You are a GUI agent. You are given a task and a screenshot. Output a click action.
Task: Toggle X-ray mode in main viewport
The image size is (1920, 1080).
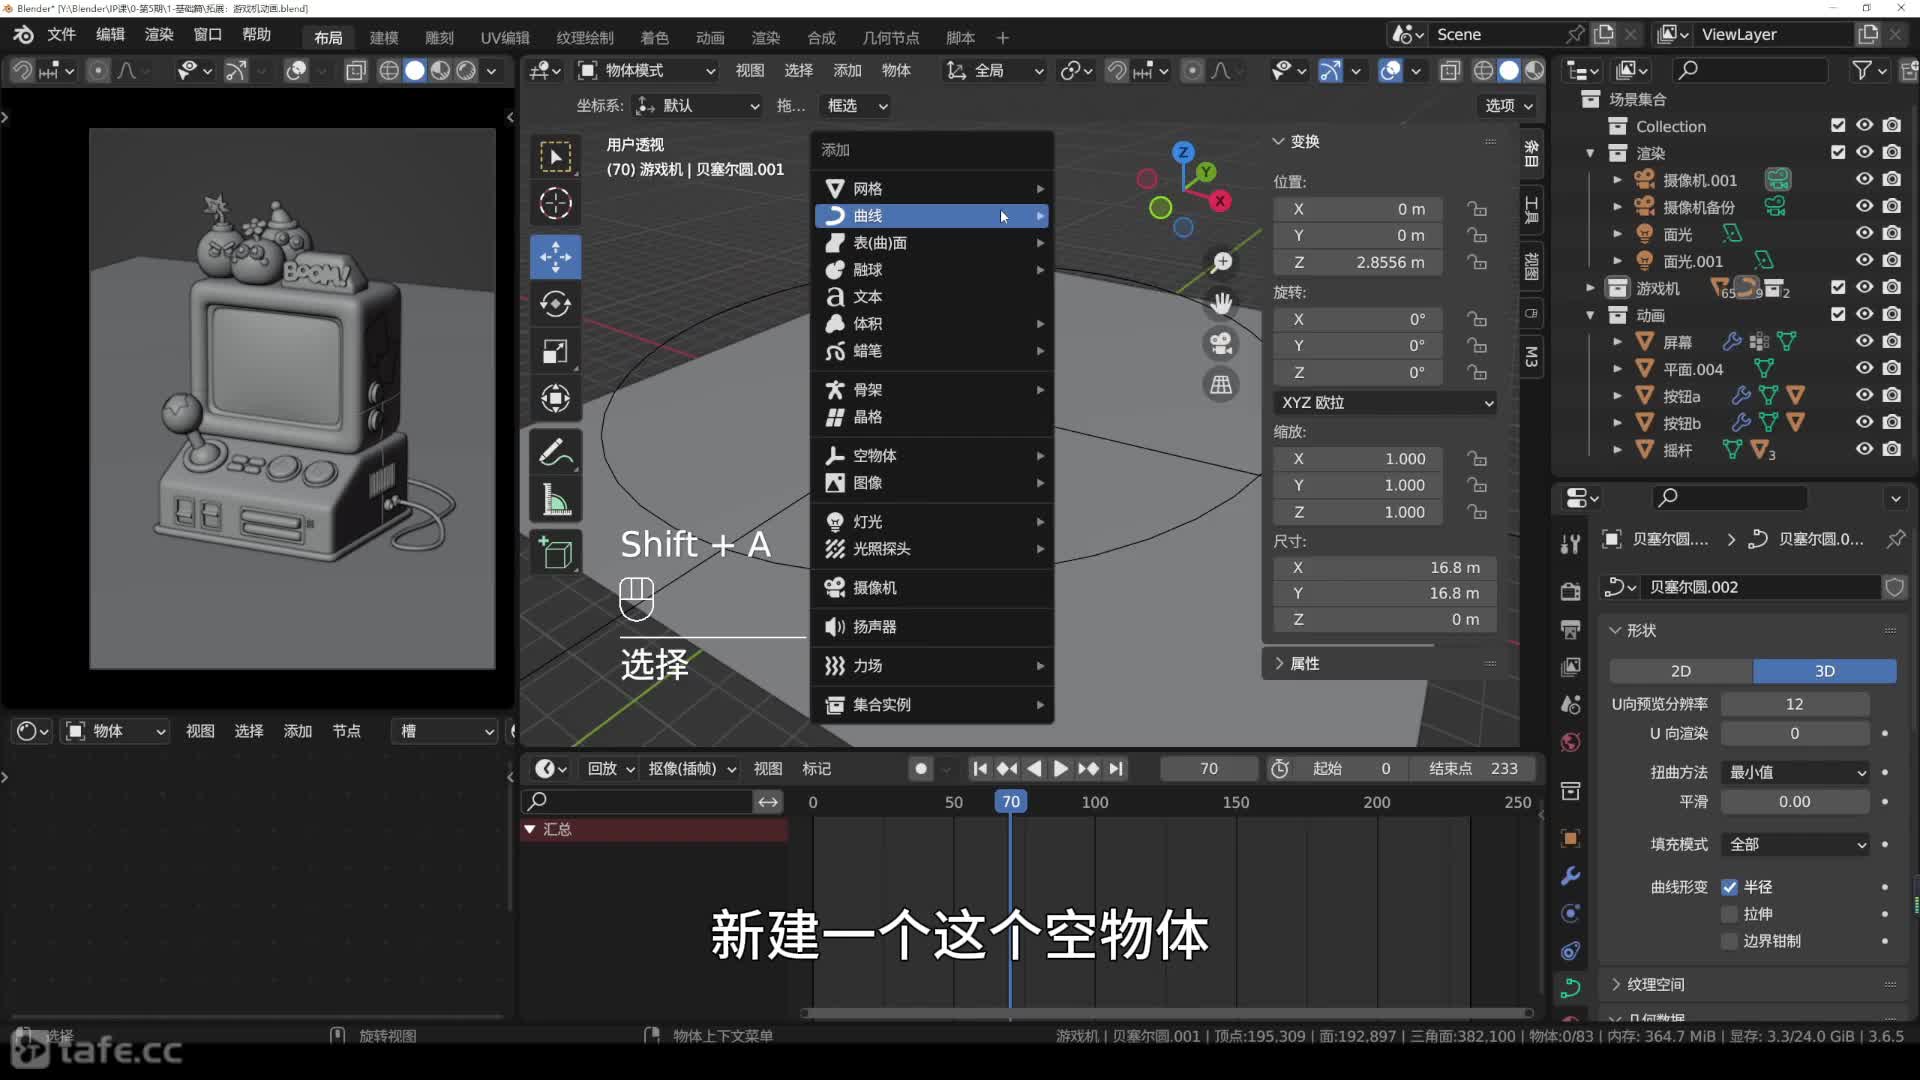click(1450, 70)
